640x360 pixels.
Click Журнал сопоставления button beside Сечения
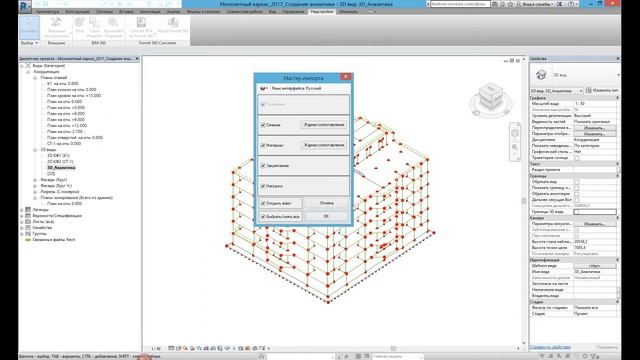pos(324,125)
